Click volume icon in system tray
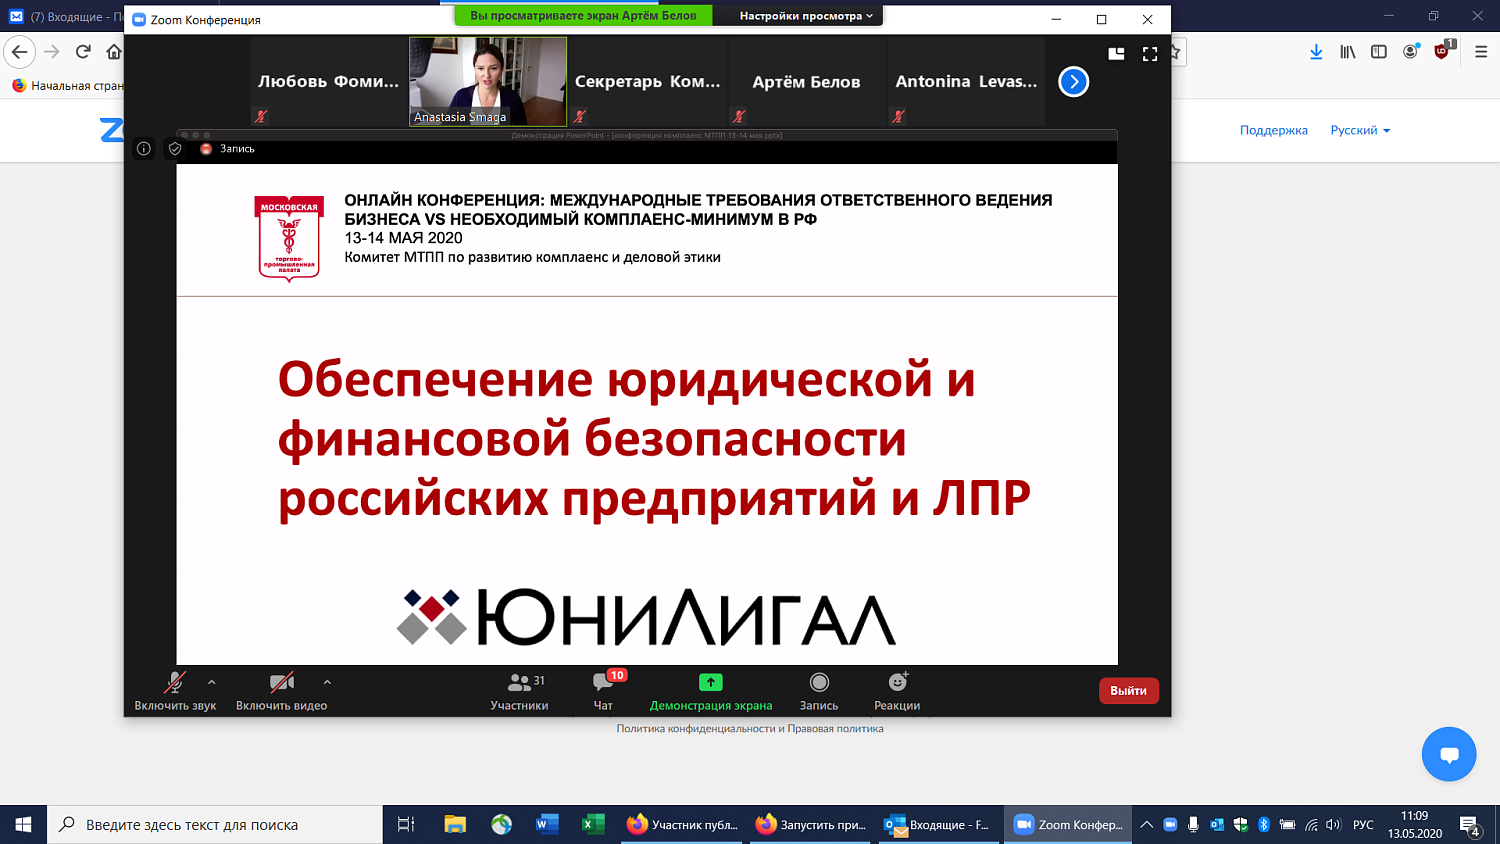This screenshot has width=1500, height=844. 1333,825
